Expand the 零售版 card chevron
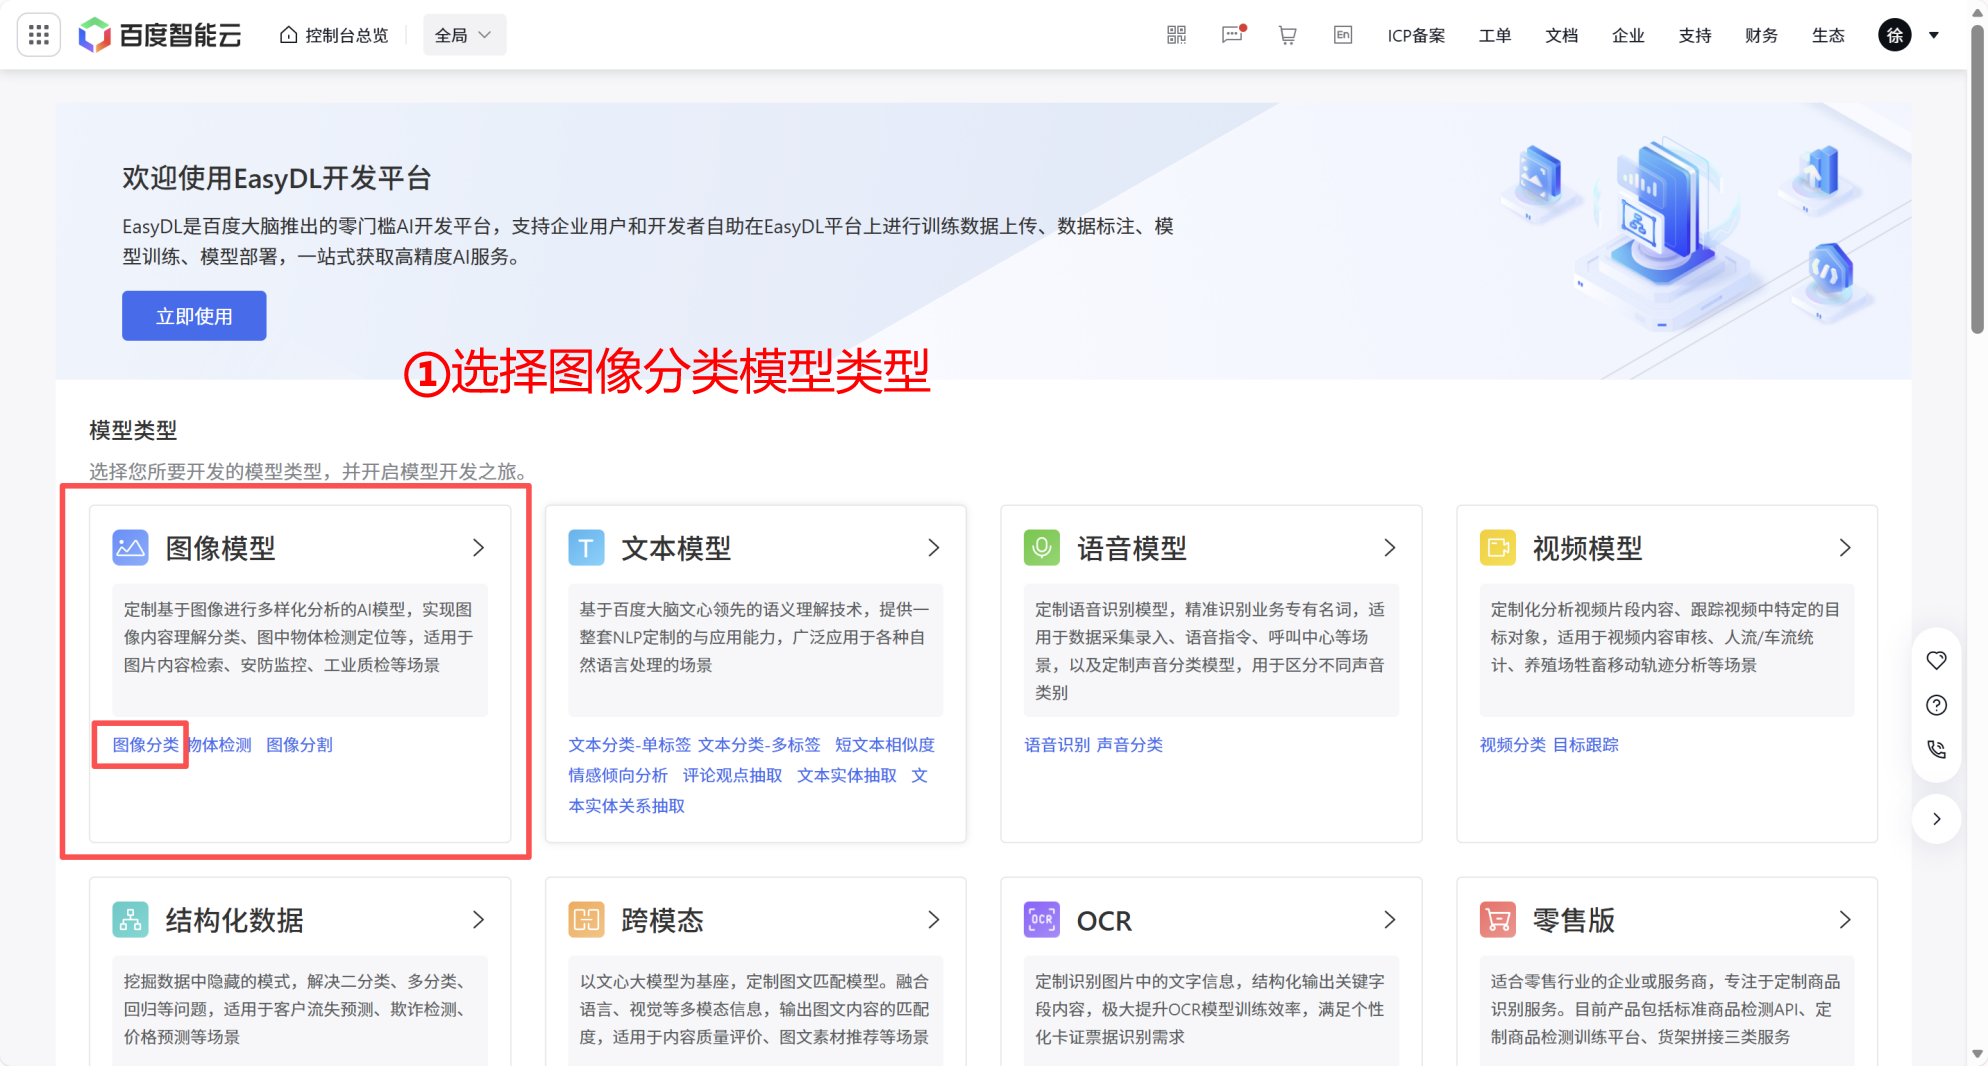1988x1067 pixels. point(1846,920)
